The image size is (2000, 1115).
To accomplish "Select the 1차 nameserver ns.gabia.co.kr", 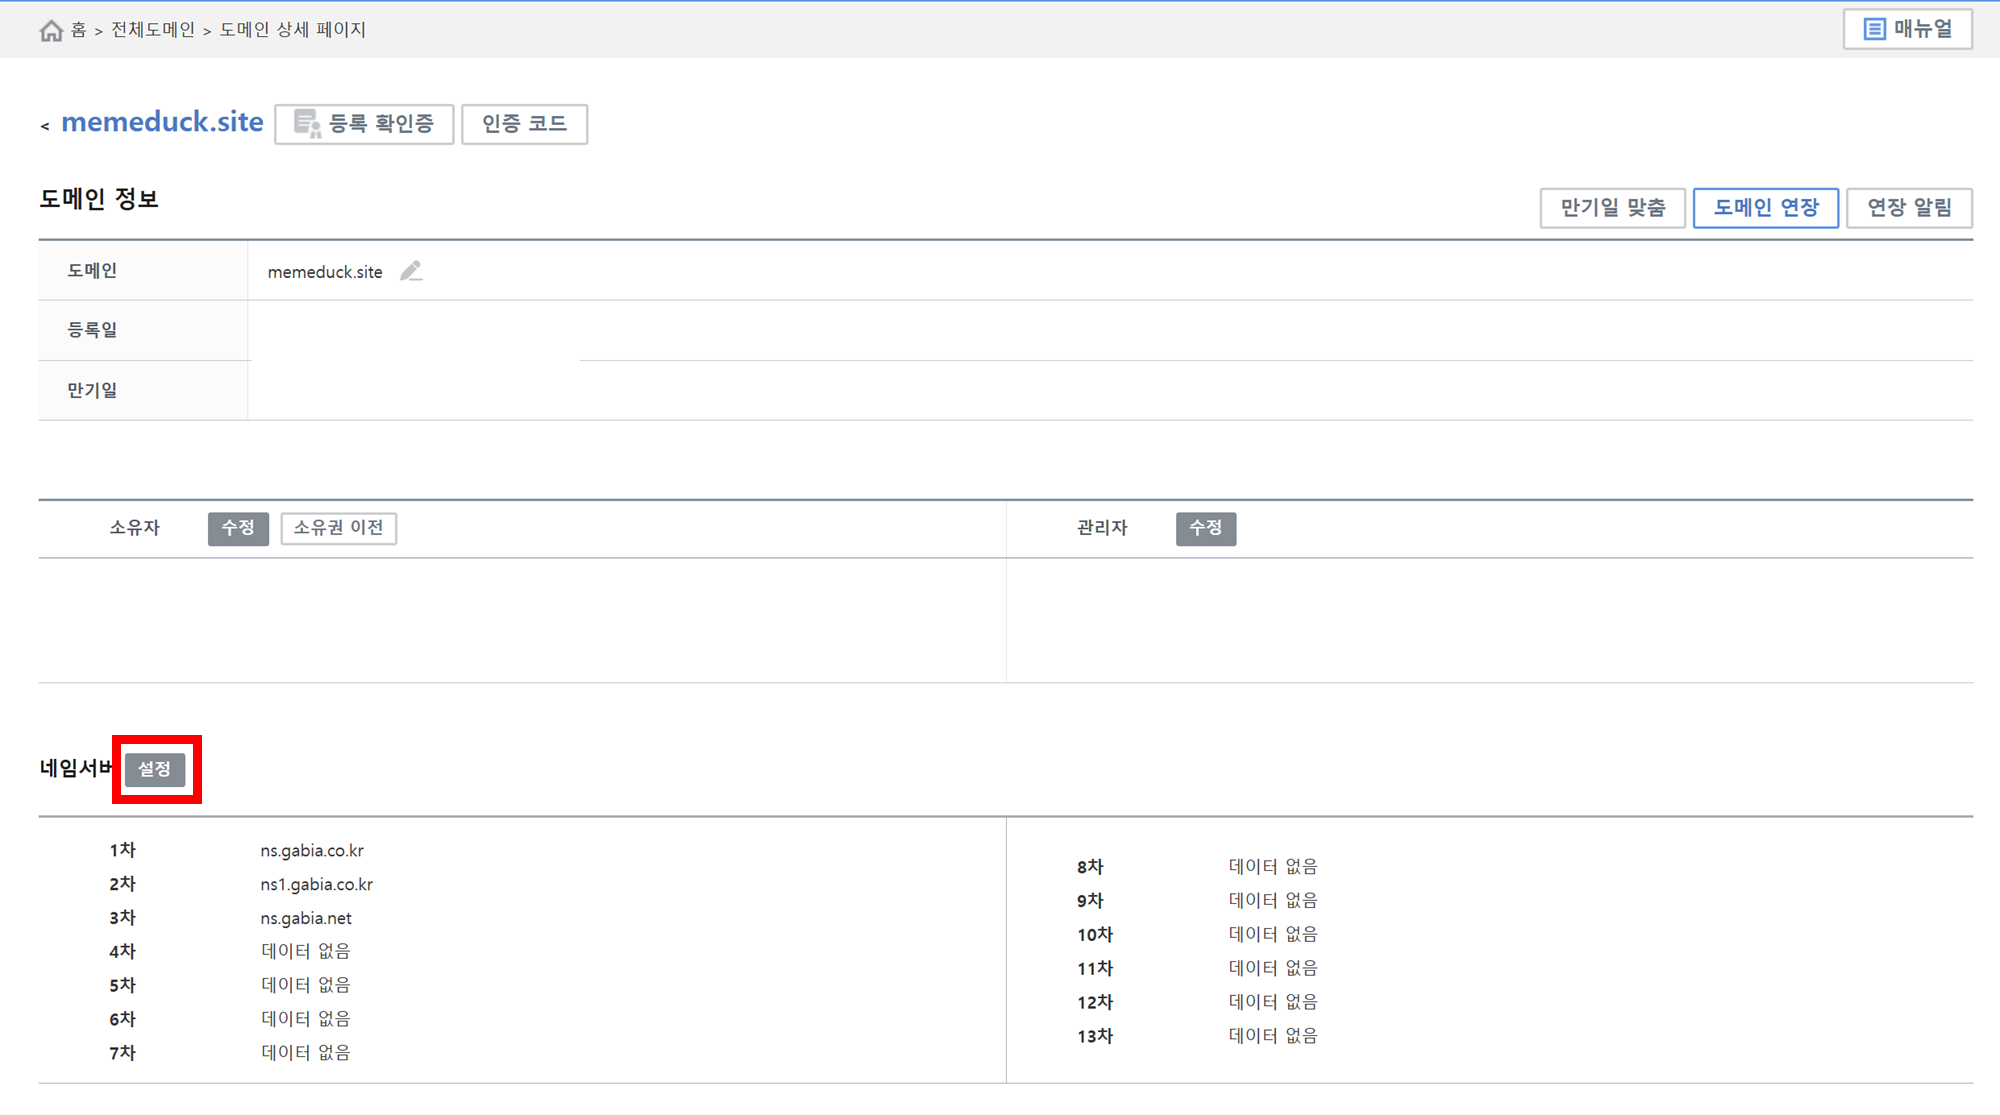I will pos(312,851).
